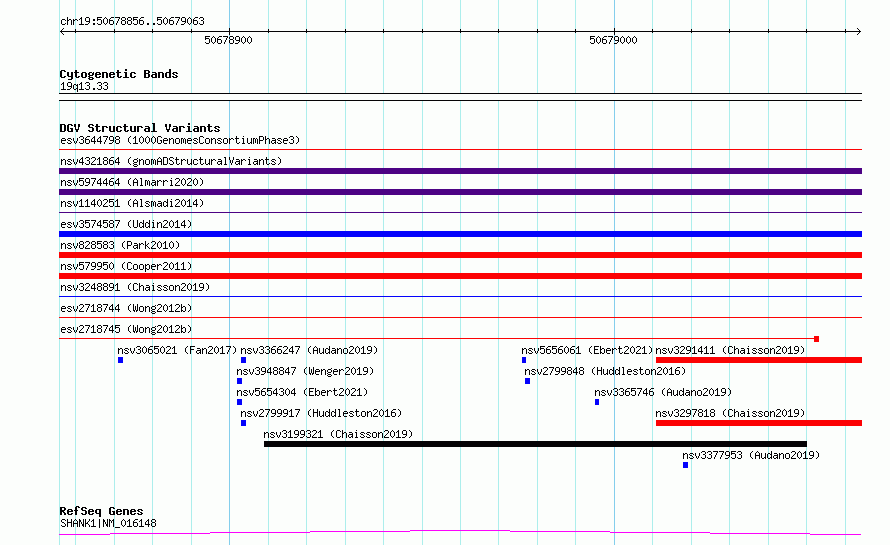Select the blue marker under nsv2799848 Huddleston2016
890x545 pixels.
[527, 381]
